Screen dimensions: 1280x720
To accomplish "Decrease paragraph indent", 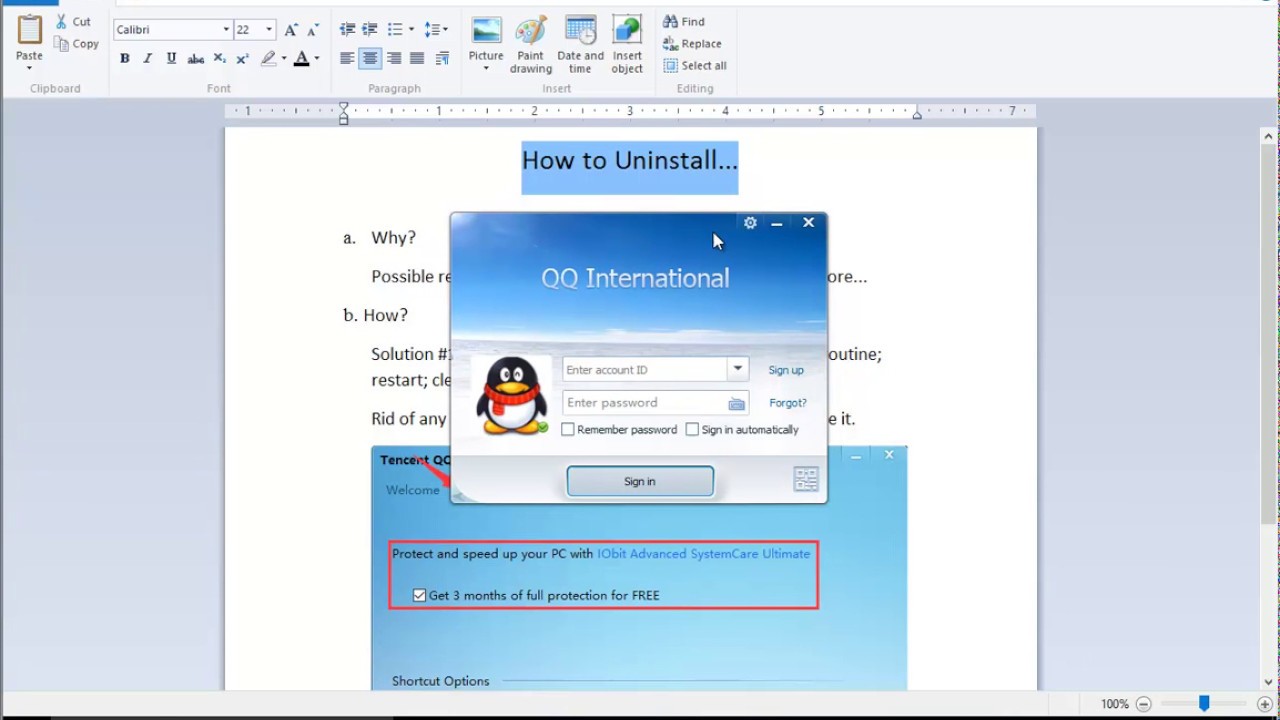I will [347, 30].
